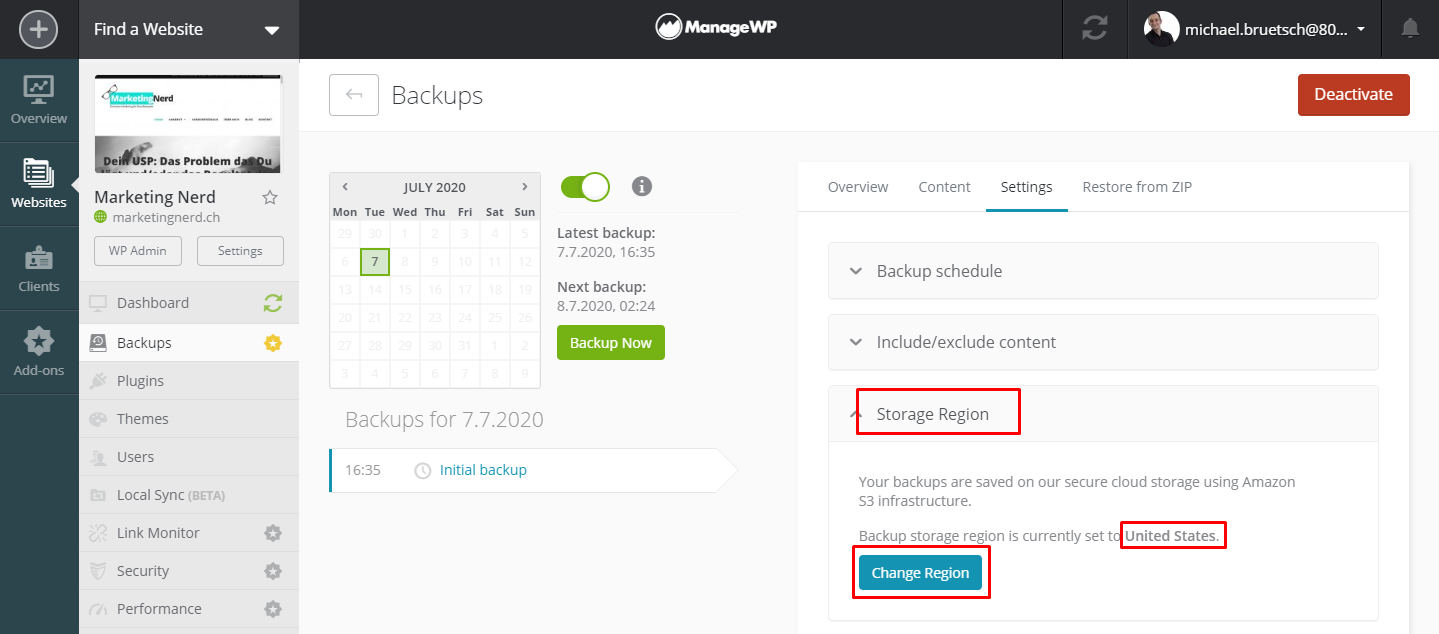This screenshot has width=1439, height=634.
Task: Click the backup info icon
Action: 642,186
